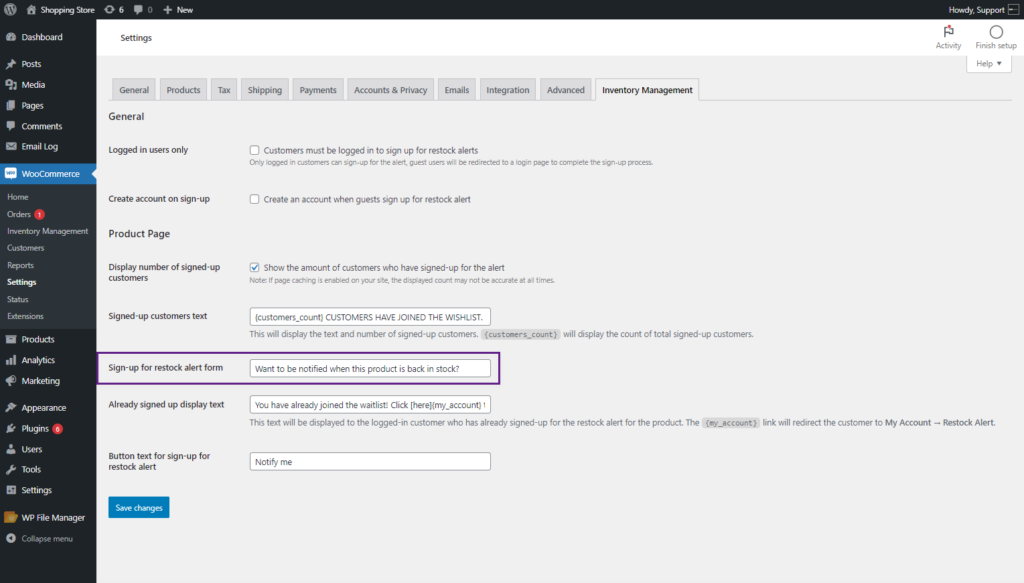Click the Pages icon in sidebar

11,105
